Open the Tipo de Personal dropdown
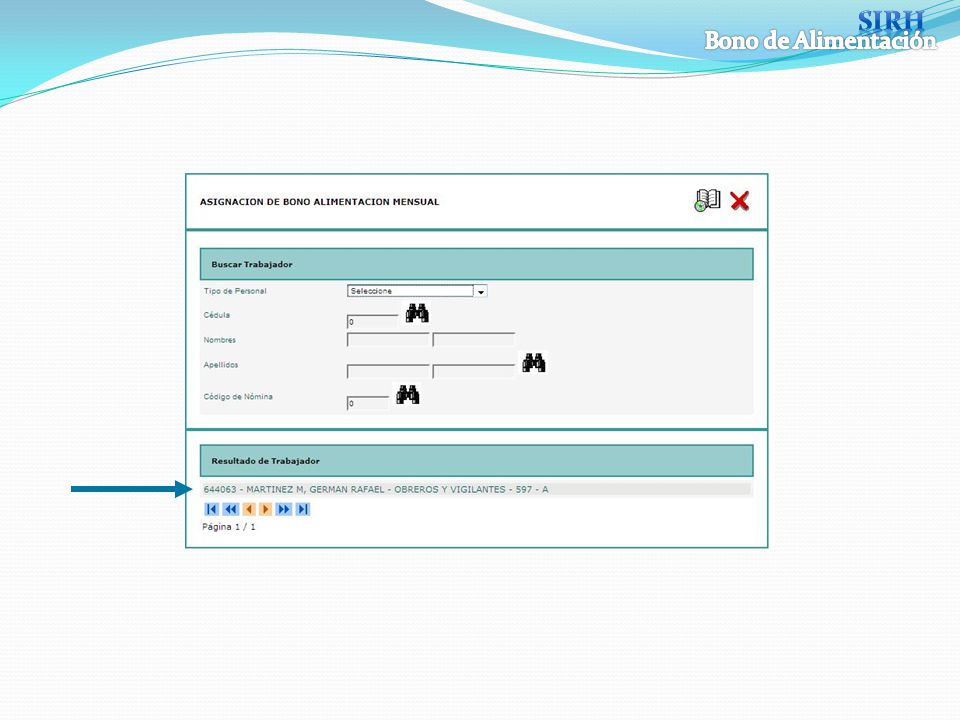 pyautogui.click(x=417, y=291)
